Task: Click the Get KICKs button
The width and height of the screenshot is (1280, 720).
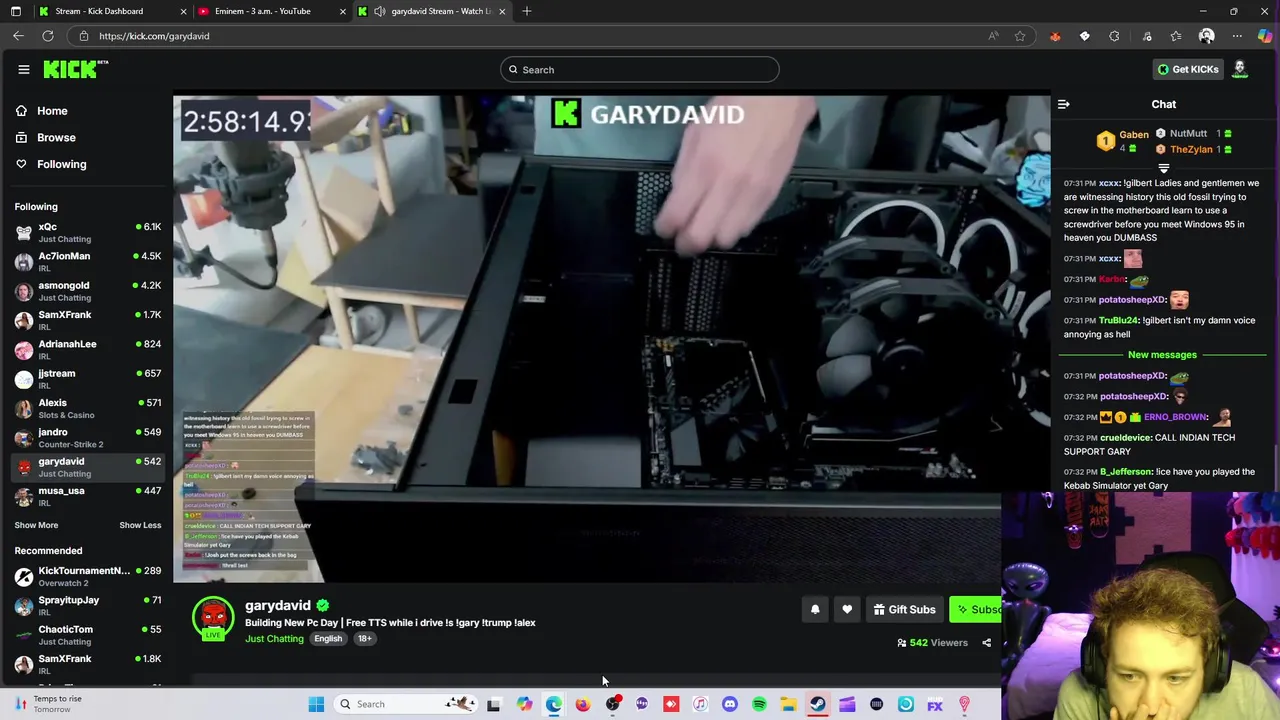Action: [1188, 69]
